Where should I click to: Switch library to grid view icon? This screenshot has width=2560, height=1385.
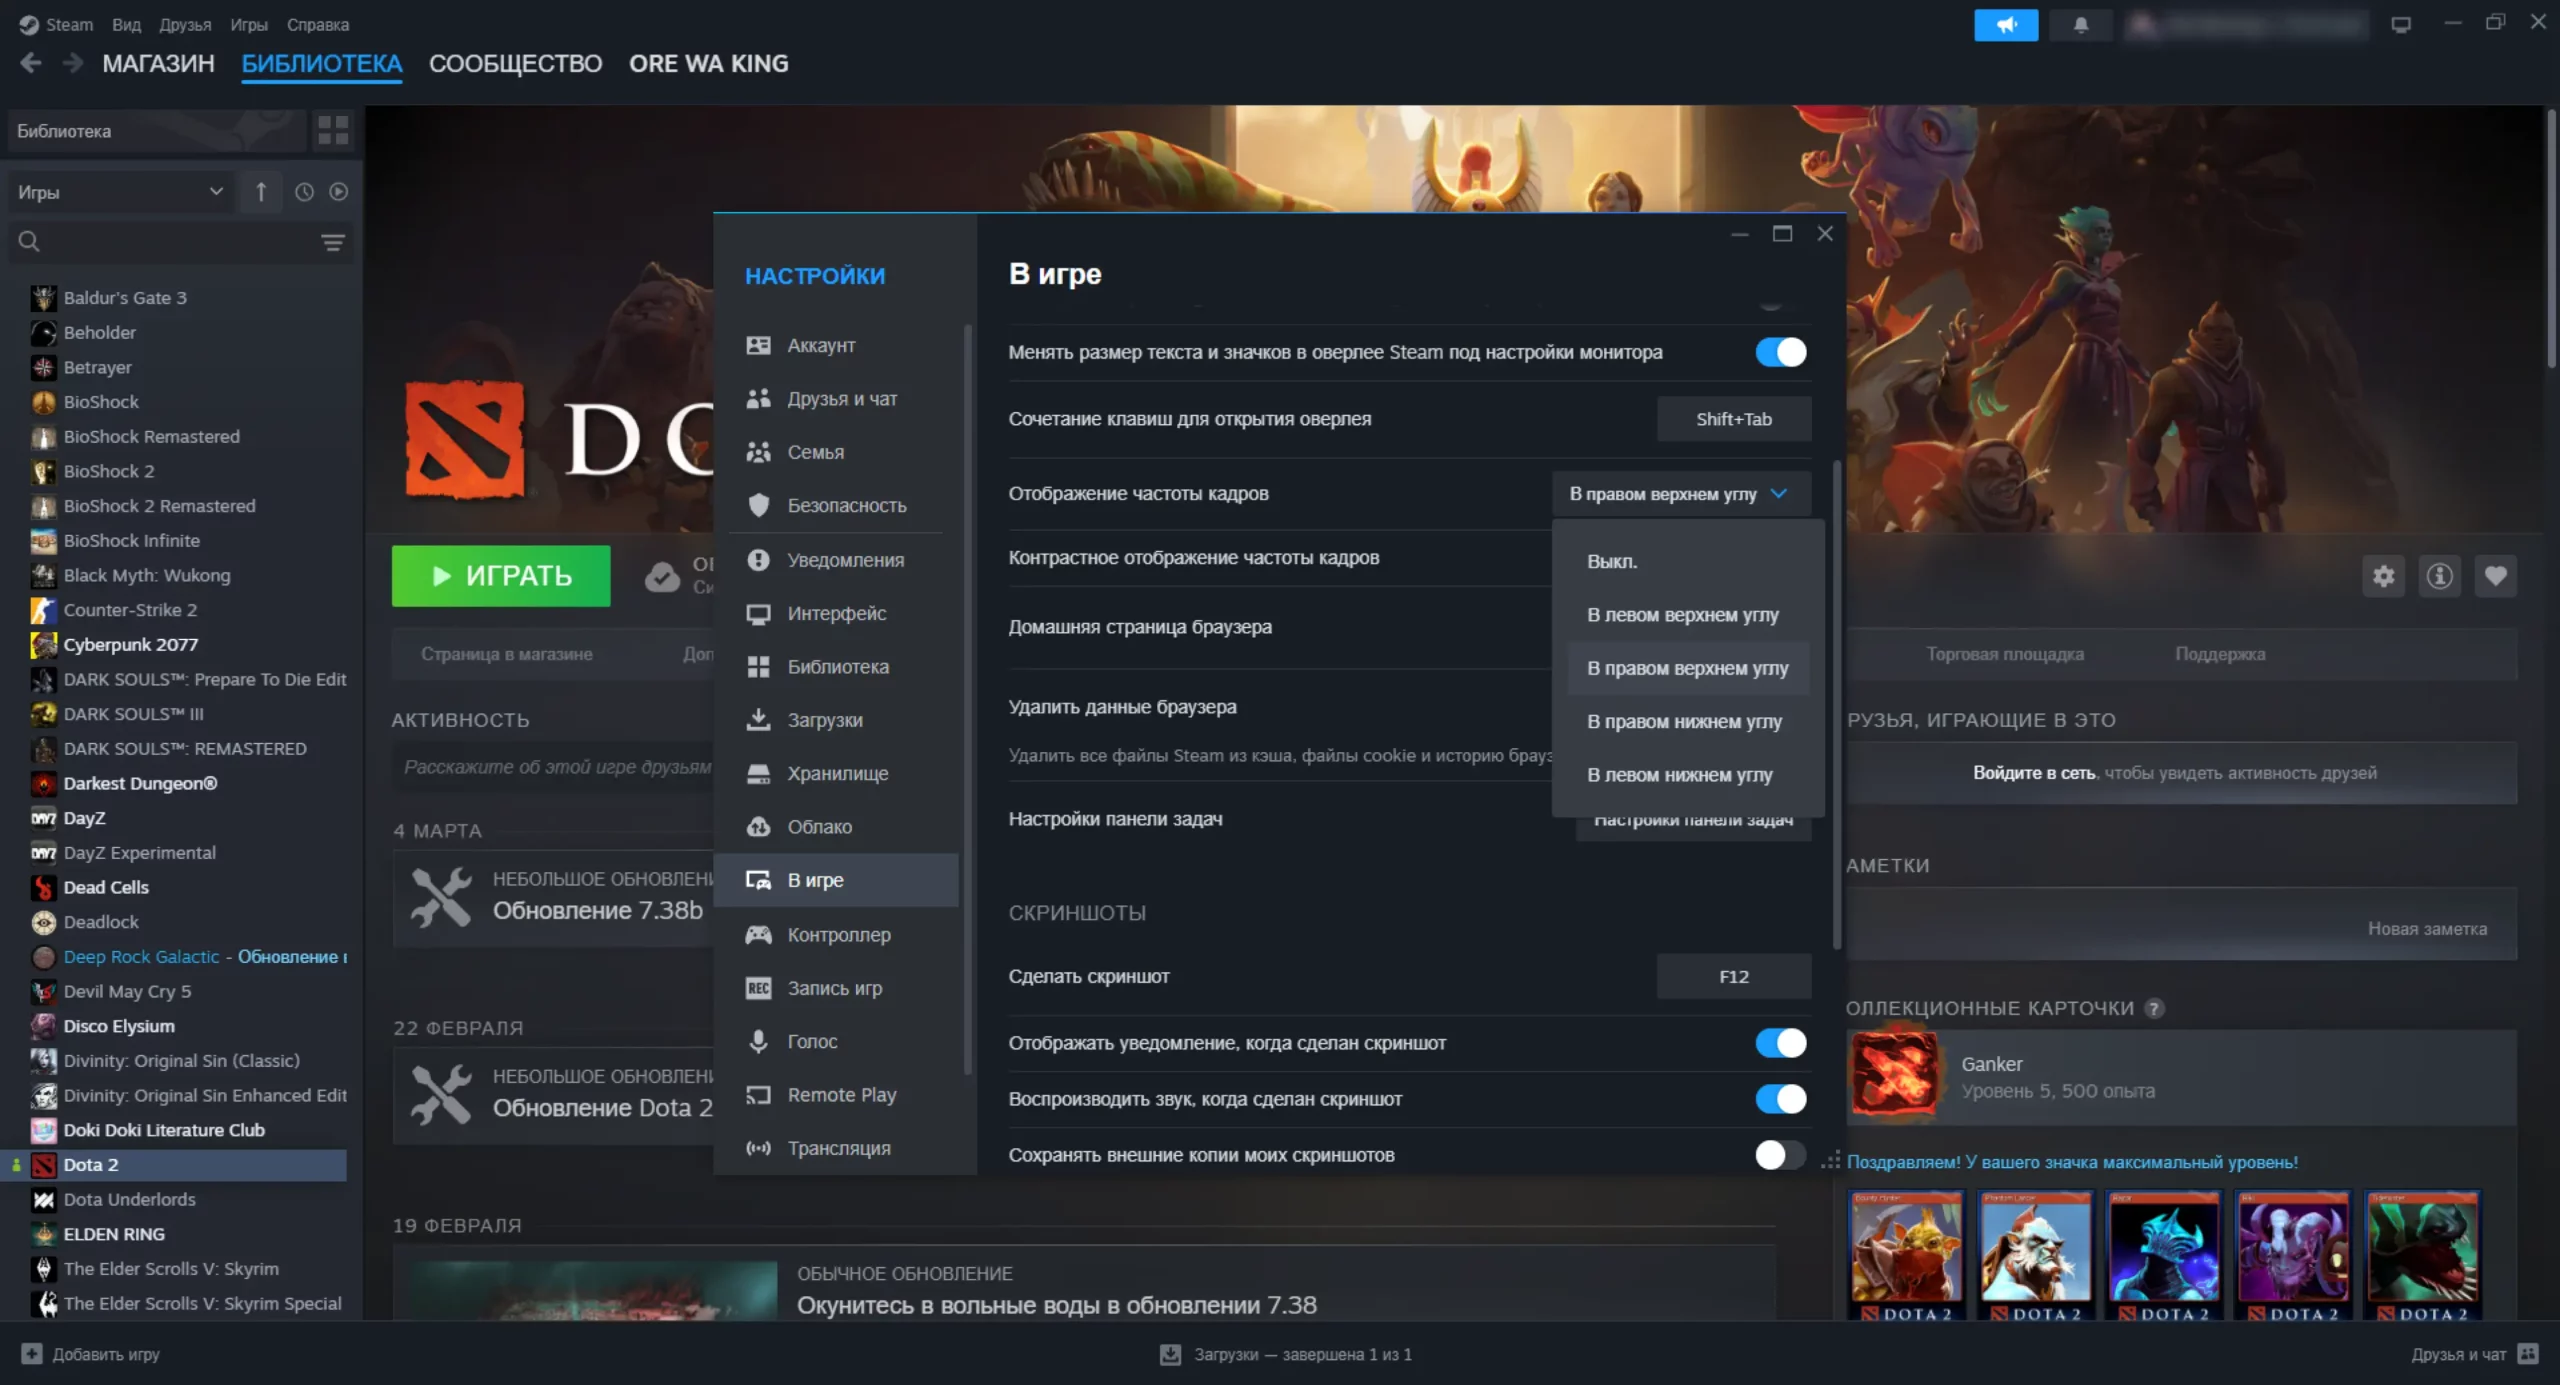(x=333, y=130)
